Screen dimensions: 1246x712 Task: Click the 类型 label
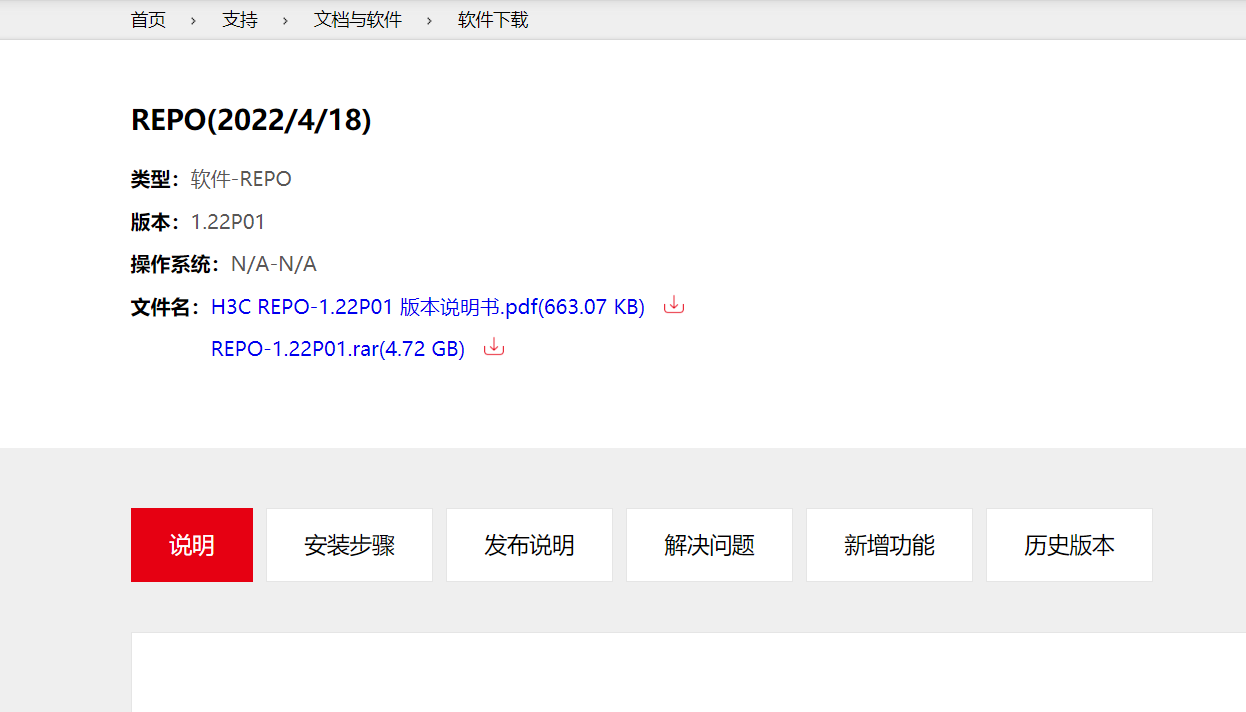[156, 179]
